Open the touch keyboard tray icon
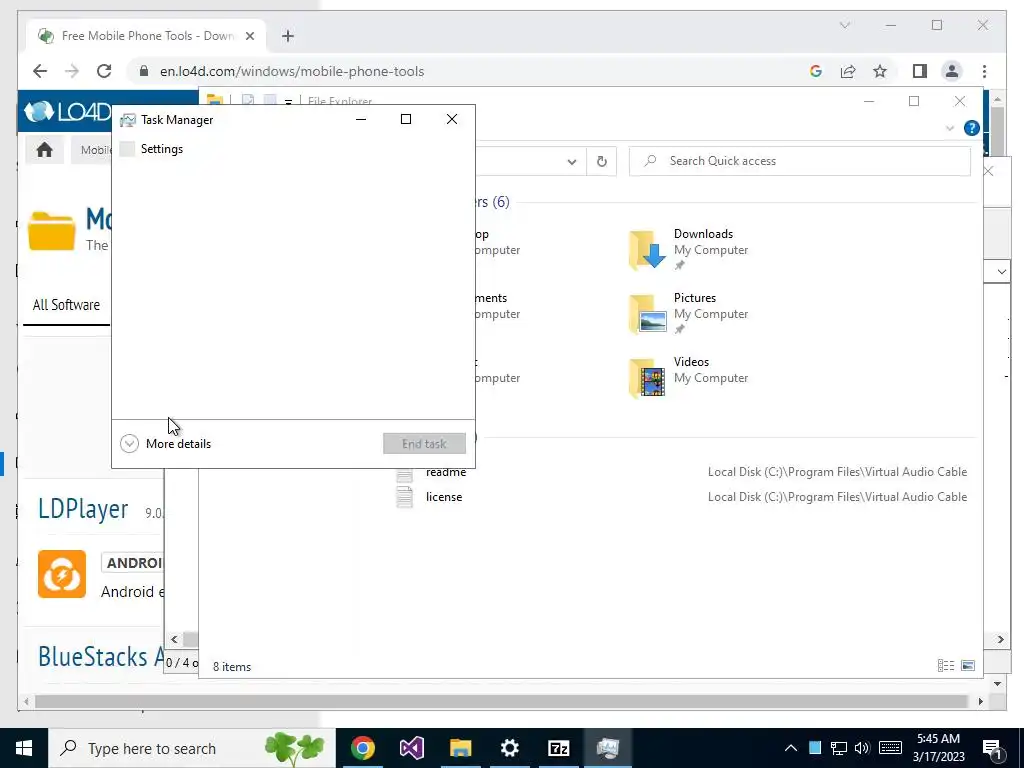Viewport: 1024px width, 768px height. (890, 748)
